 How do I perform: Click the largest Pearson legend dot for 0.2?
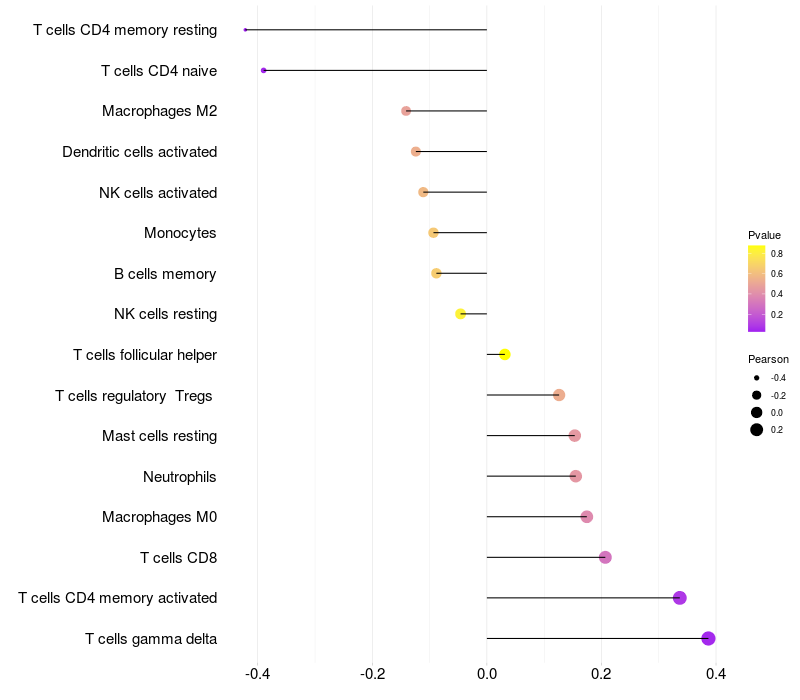tap(757, 430)
